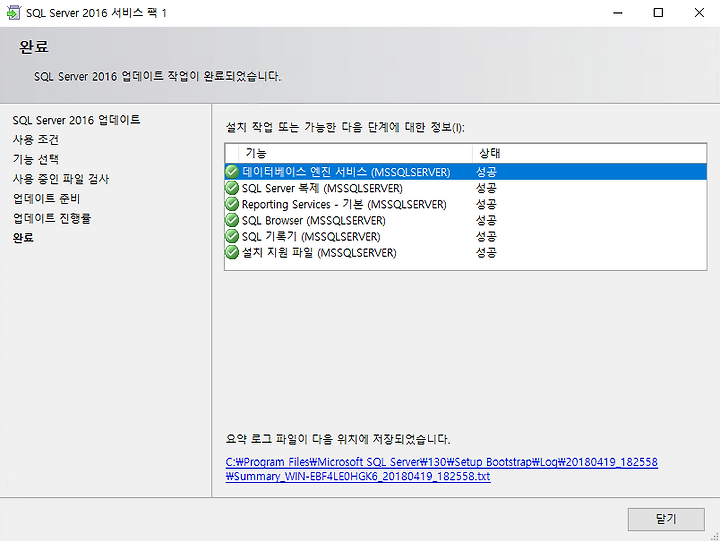Select the 설치 지원 파일 (MSSQLSERVER) row
Image resolution: width=720 pixels, height=541 pixels.
466,252
